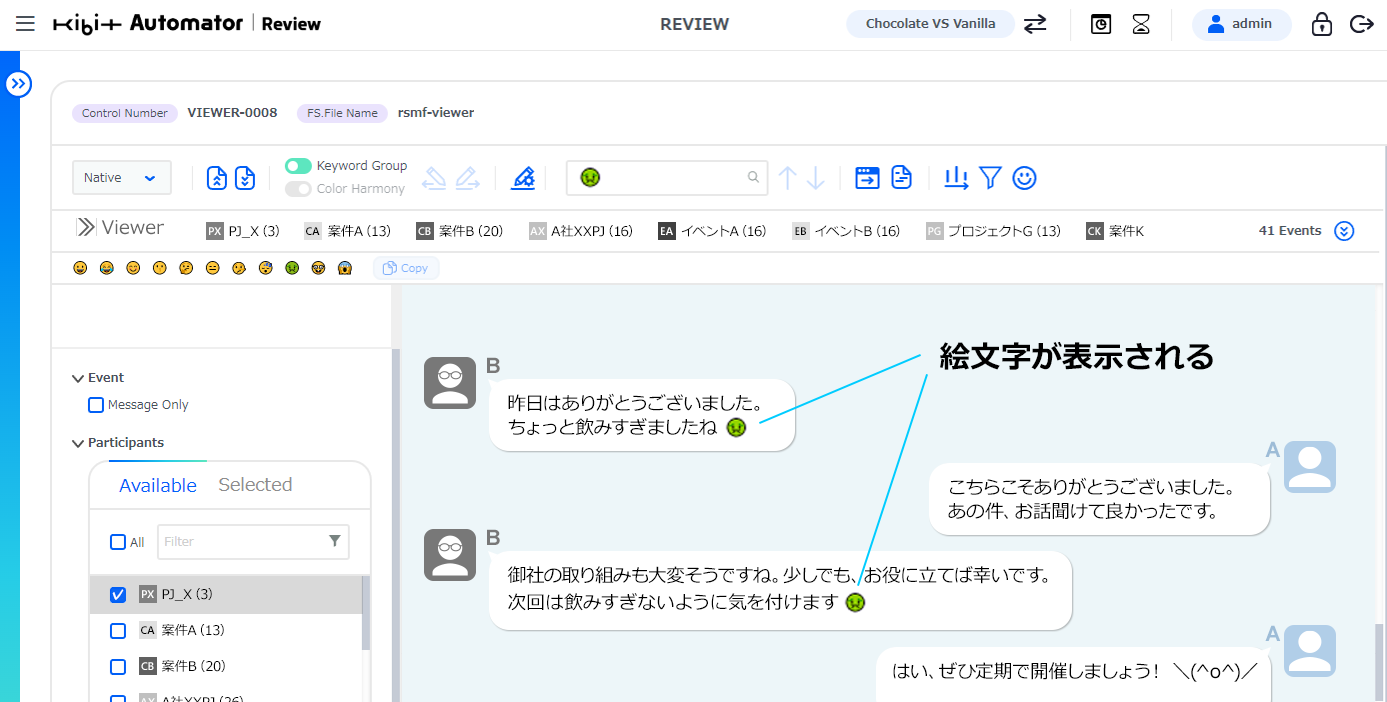The image size is (1387, 702).
Task: Open the document summary icon in toolbar
Action: (901, 177)
